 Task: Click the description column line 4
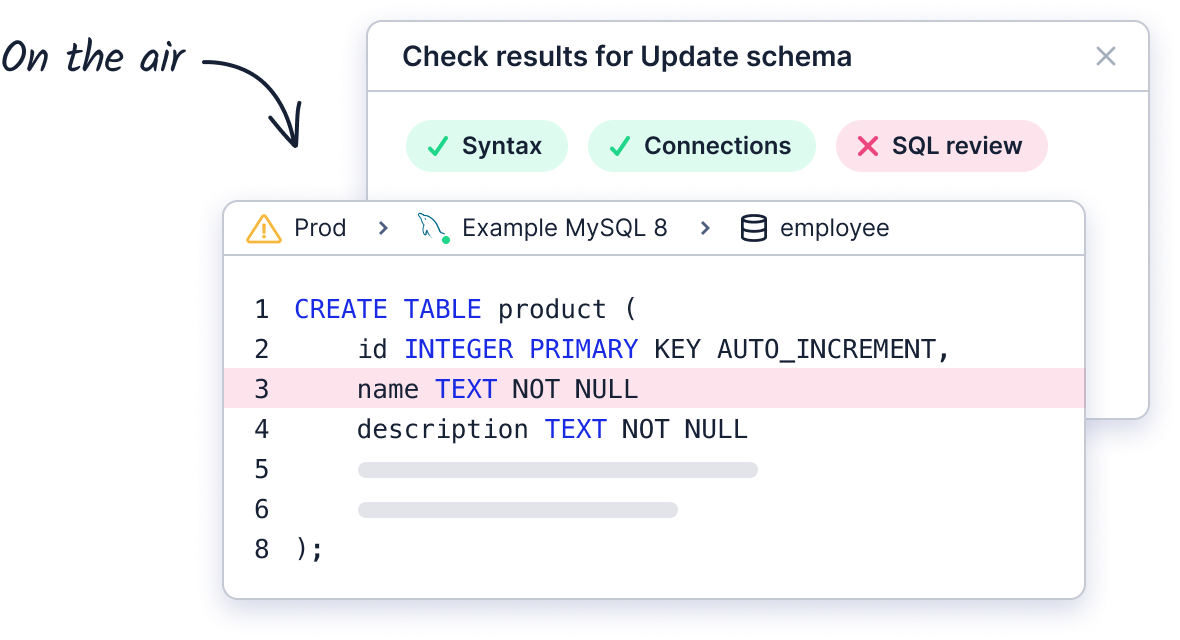tap(552, 429)
